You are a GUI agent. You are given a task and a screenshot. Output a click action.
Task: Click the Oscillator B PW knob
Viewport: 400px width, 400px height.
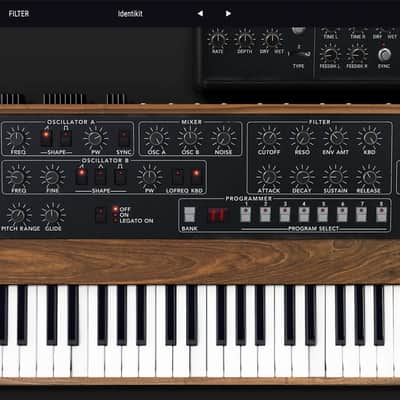[x=150, y=177]
